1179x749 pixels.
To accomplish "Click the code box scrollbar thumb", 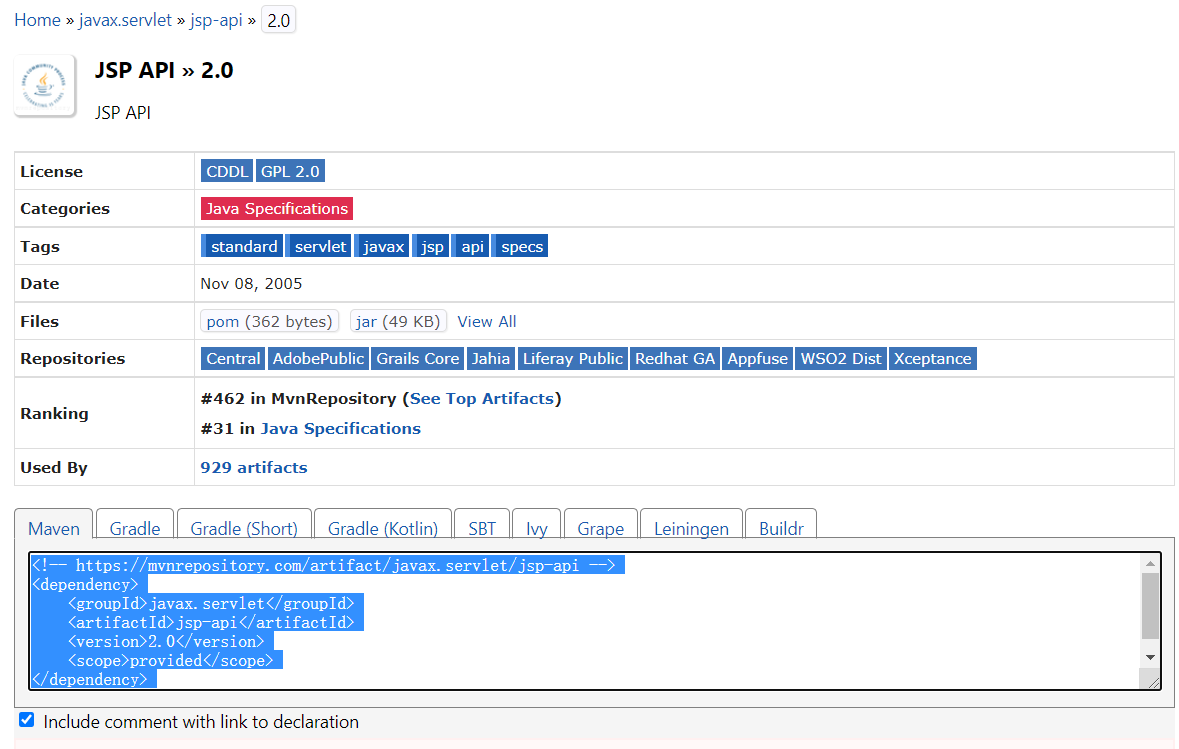I will (1150, 606).
